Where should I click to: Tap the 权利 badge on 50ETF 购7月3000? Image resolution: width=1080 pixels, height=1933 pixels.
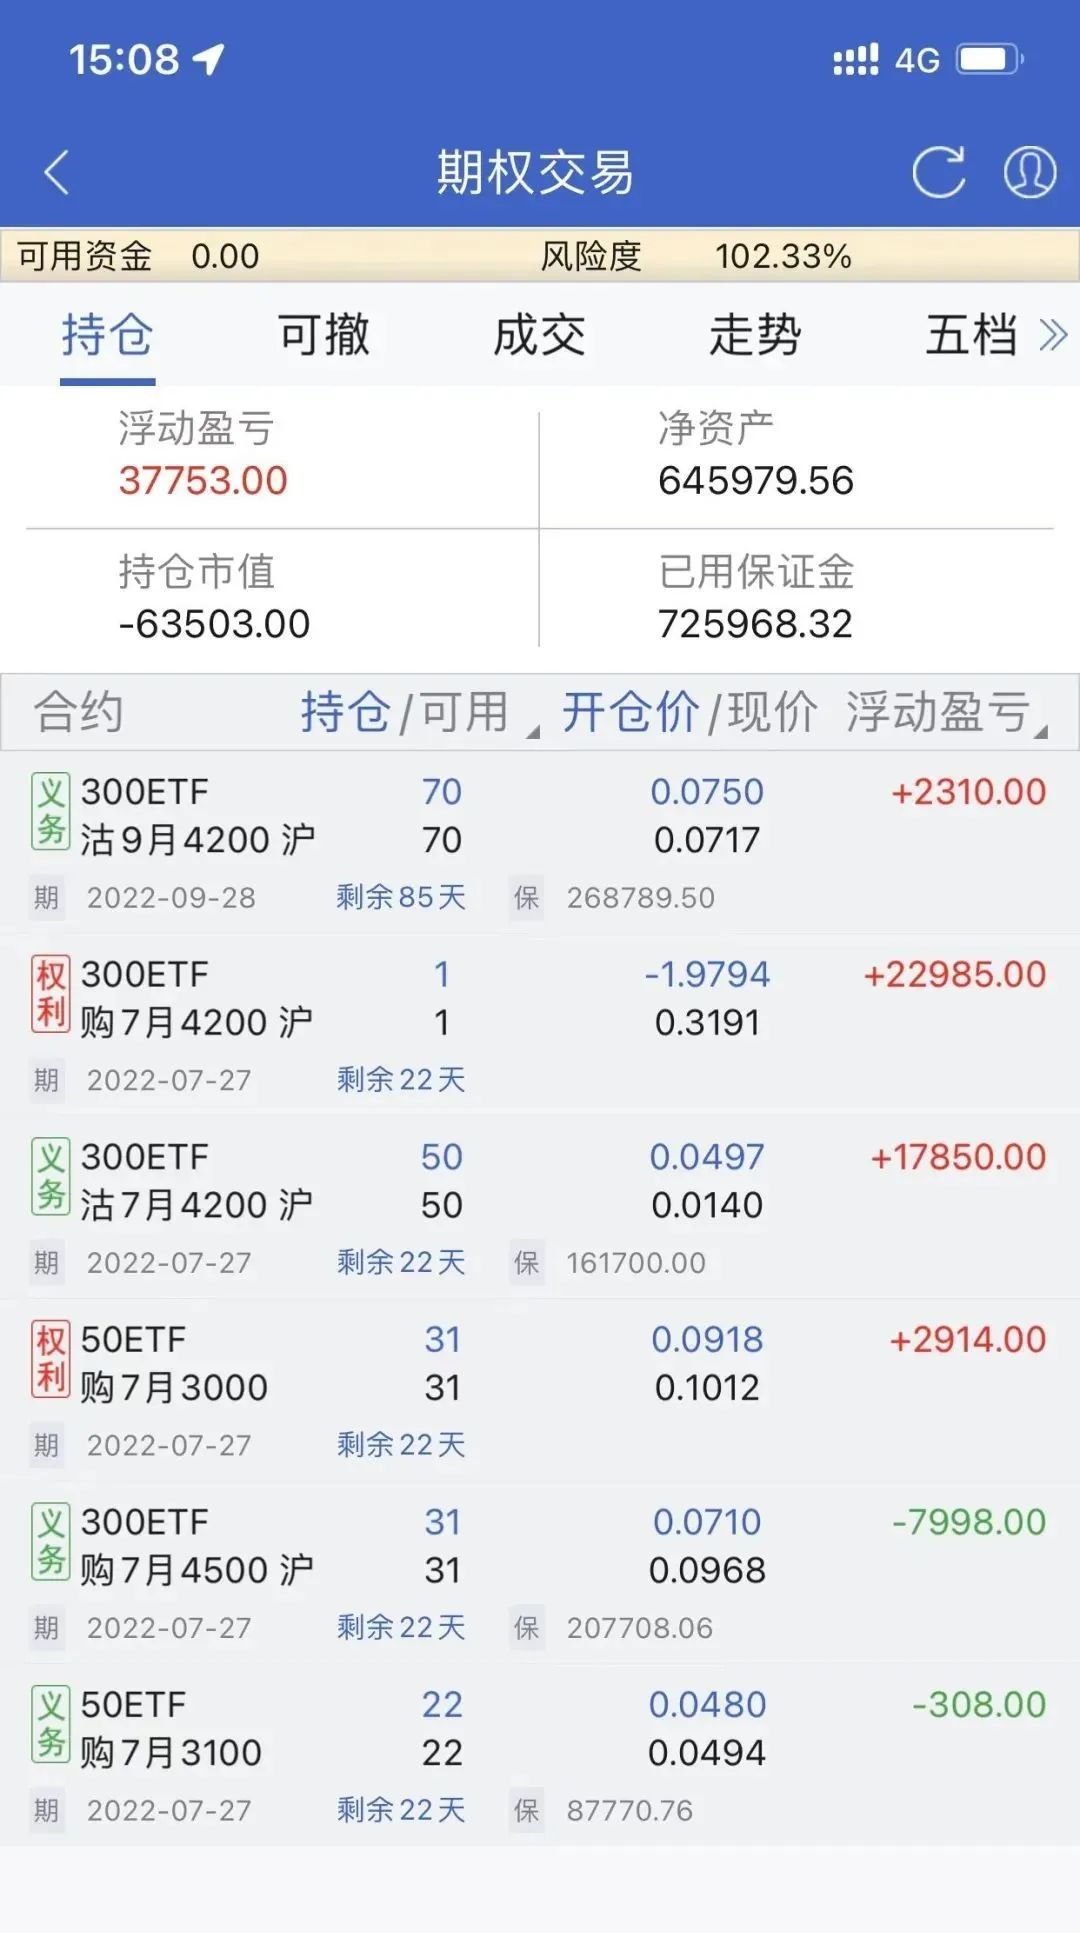tap(50, 1359)
